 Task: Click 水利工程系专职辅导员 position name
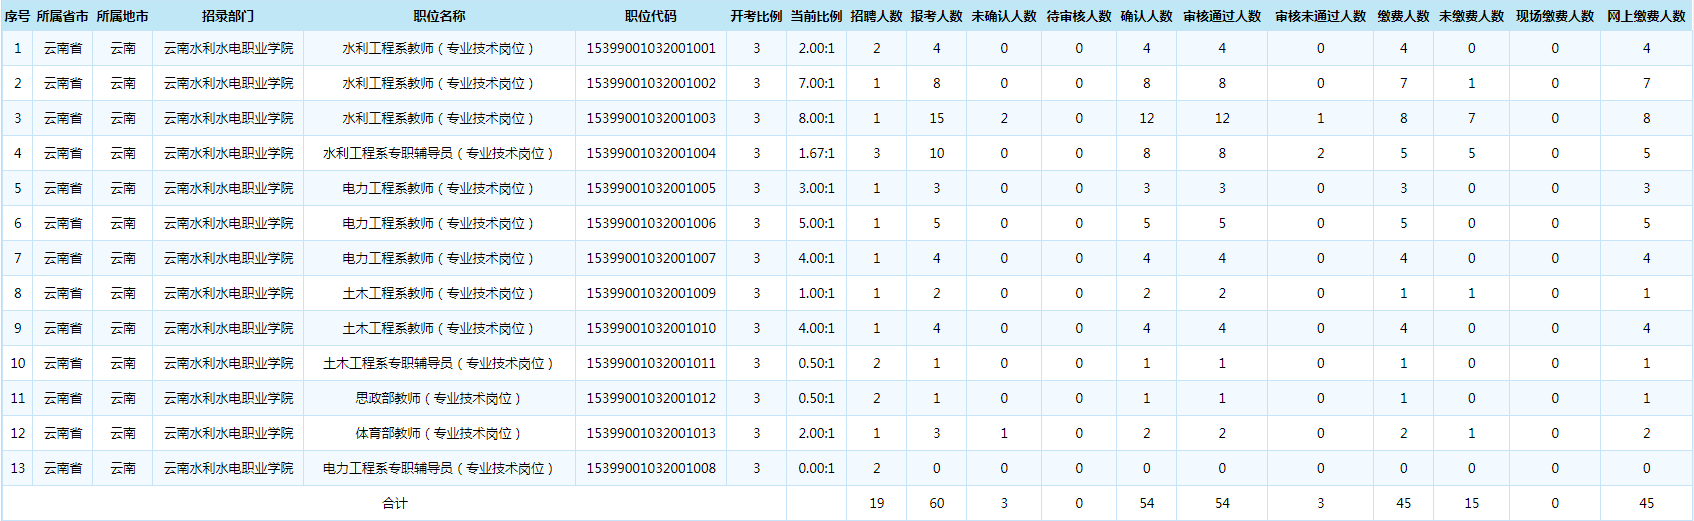click(439, 153)
